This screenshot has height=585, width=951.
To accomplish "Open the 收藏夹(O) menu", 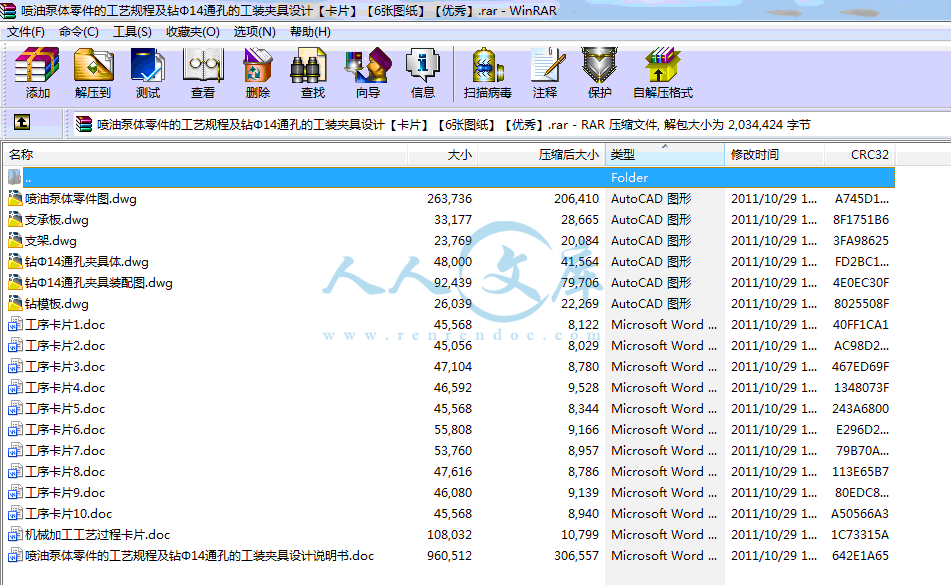I will 193,32.
